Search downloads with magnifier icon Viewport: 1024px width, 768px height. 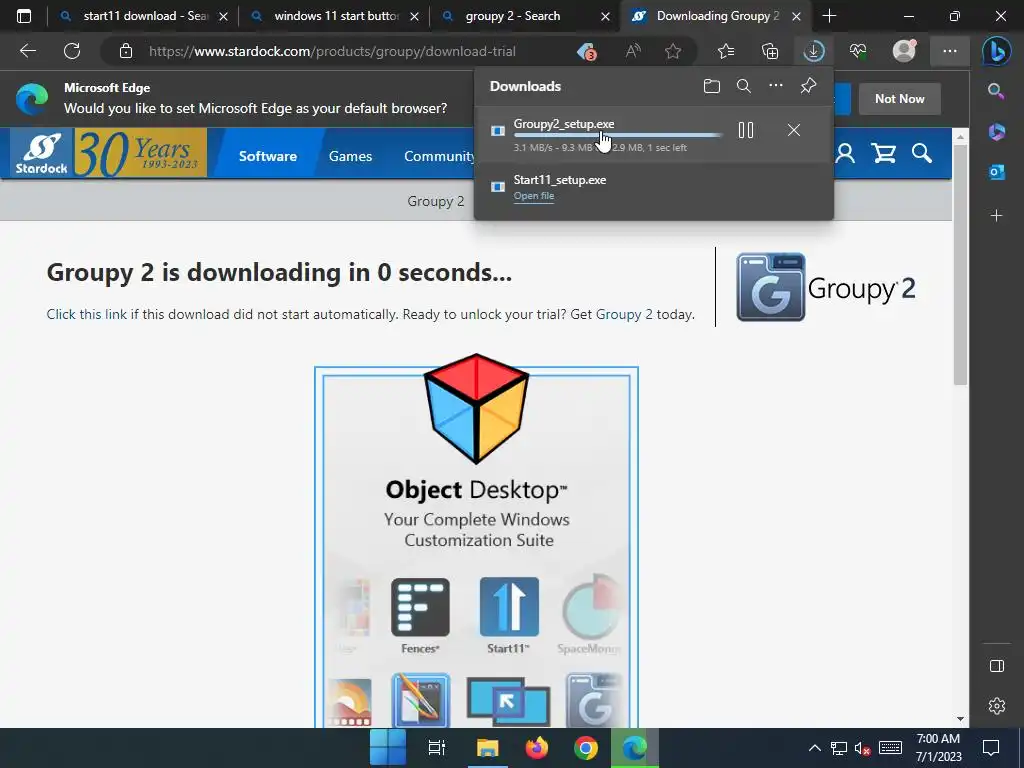point(744,86)
